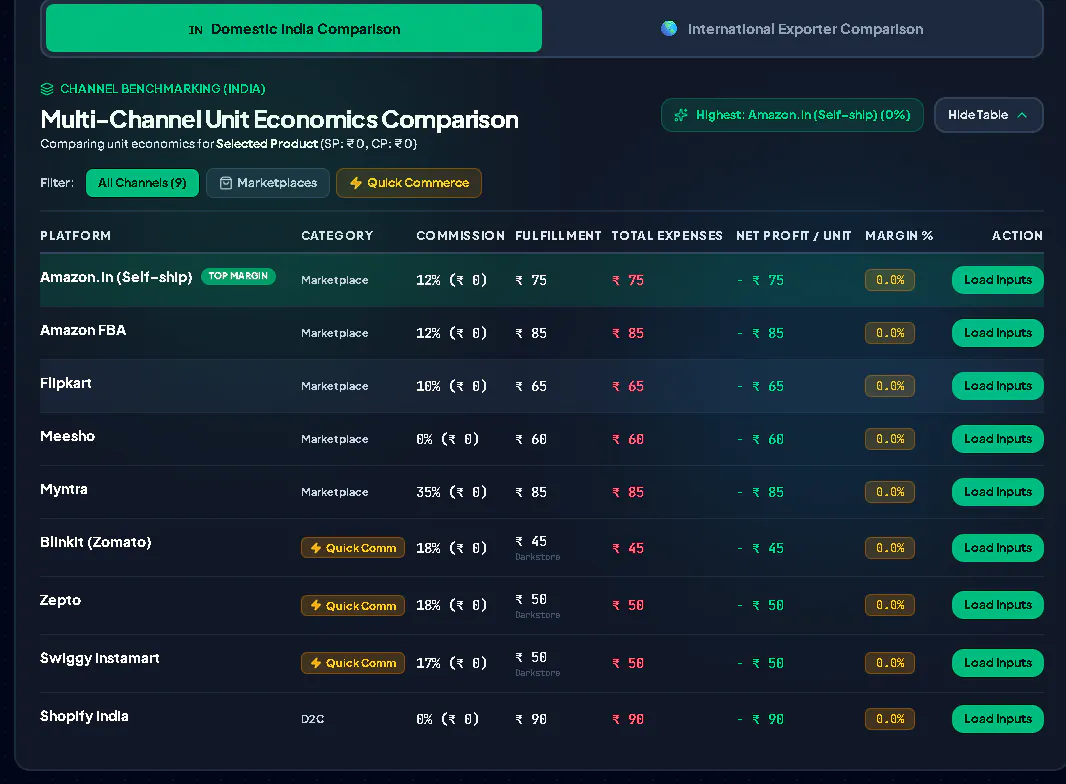Screen dimensions: 1066x784
Task: Click lightning icon in Zepto's Quick Comm badge
Action: point(315,605)
